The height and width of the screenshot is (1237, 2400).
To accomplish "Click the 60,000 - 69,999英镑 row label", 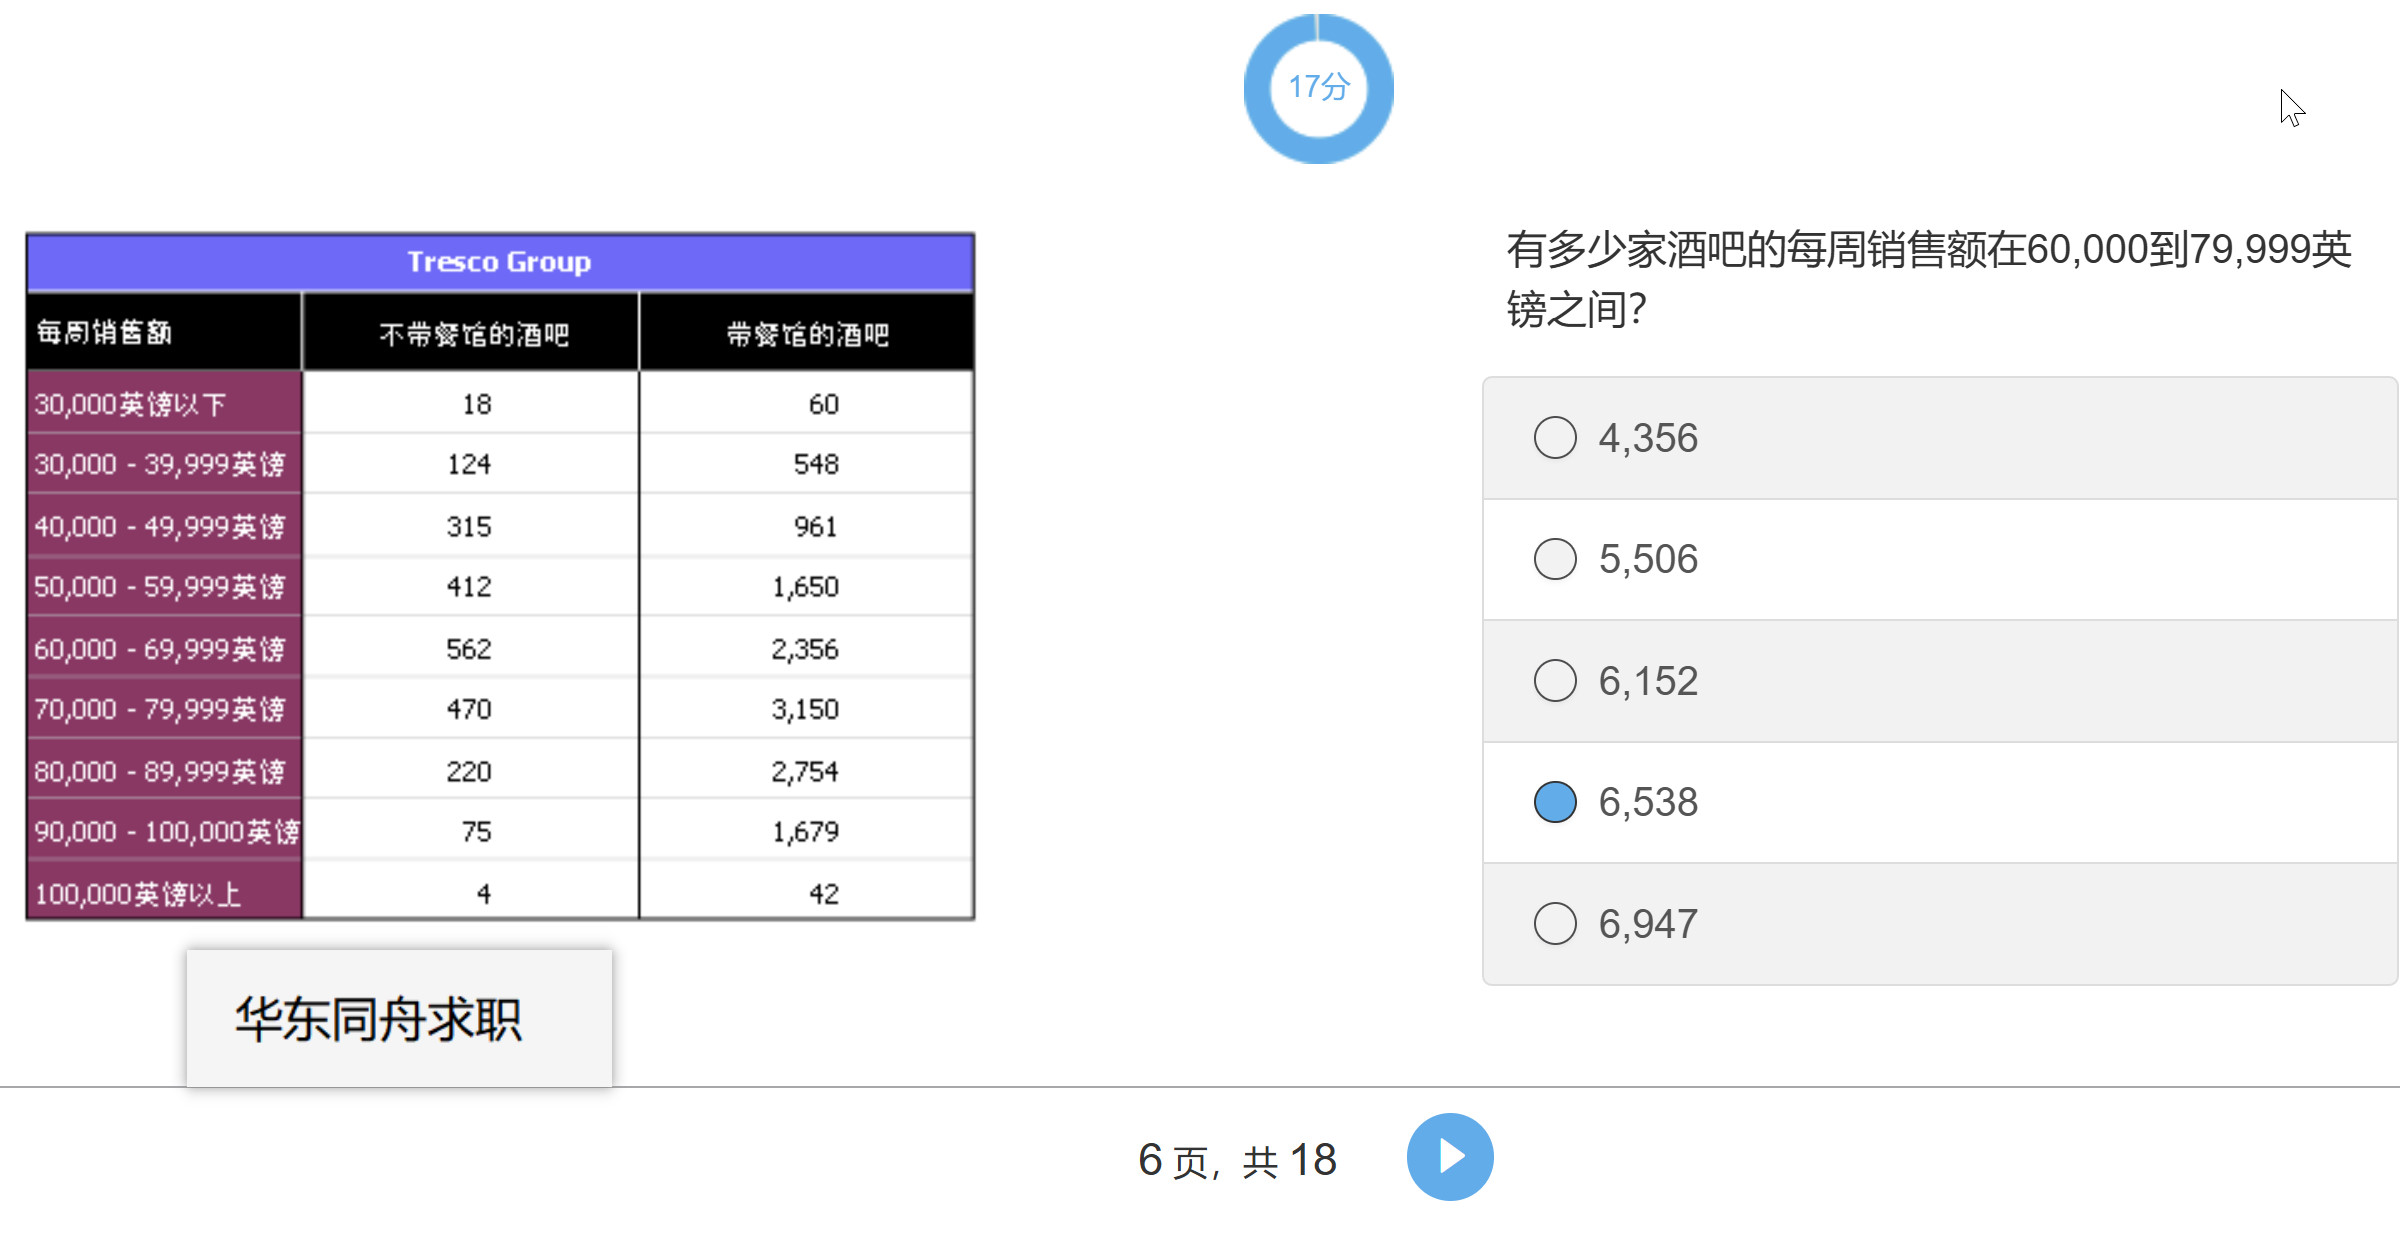I will 160,649.
